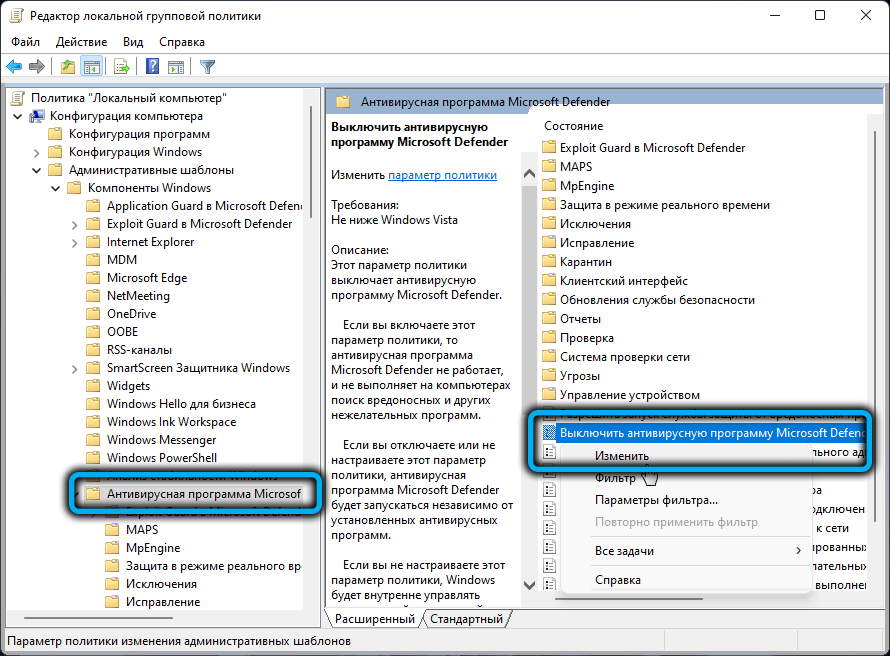This screenshot has height=656, width=890.
Task: Collapse the Конфигурация компьютера tree node
Action: click(18, 116)
